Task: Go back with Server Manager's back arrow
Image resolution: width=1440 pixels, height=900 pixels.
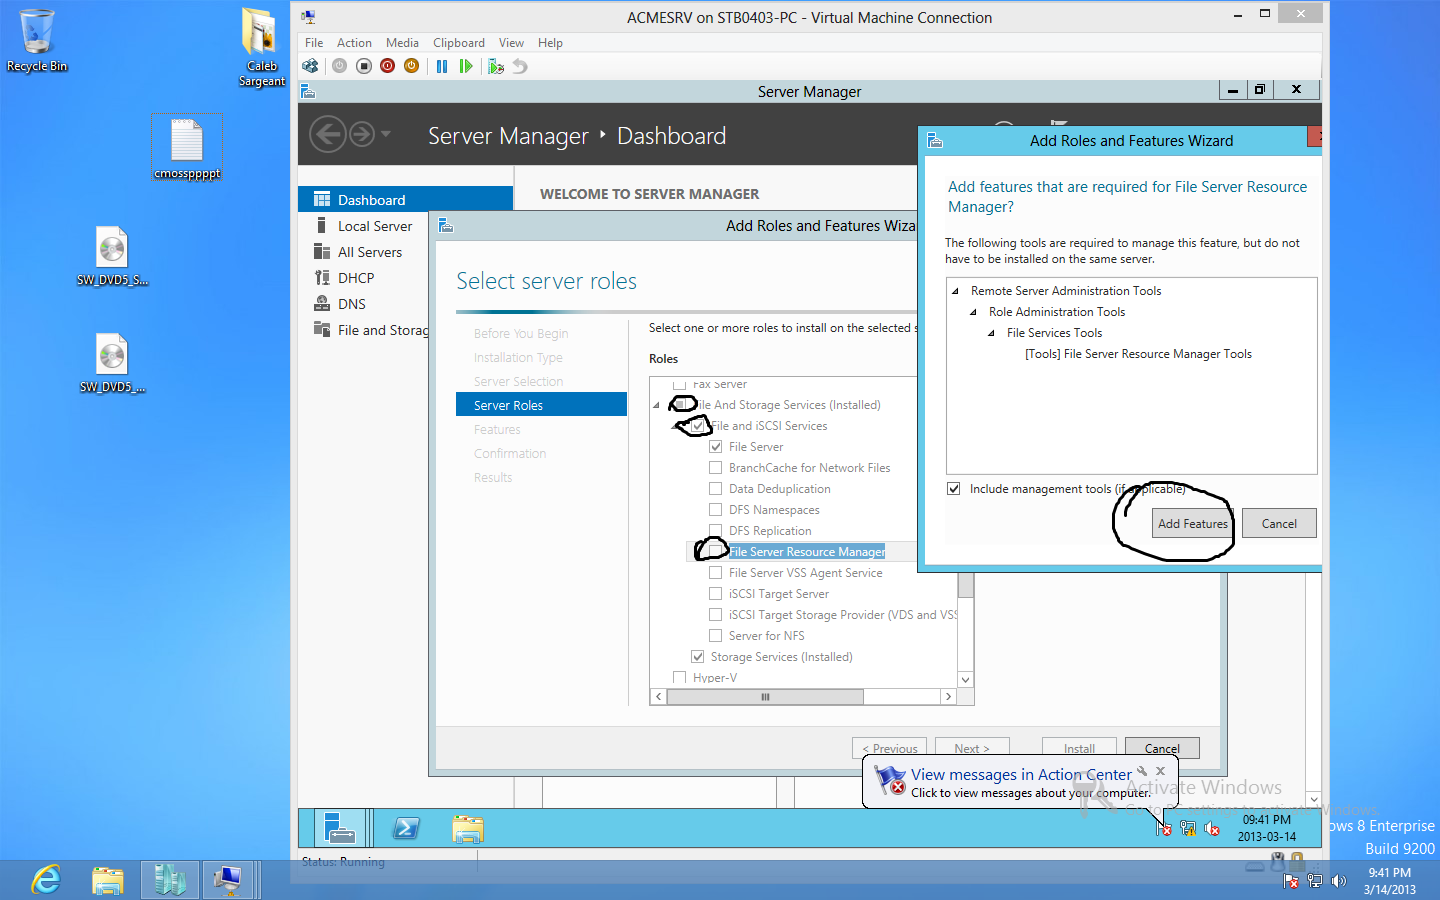Action: point(327,134)
